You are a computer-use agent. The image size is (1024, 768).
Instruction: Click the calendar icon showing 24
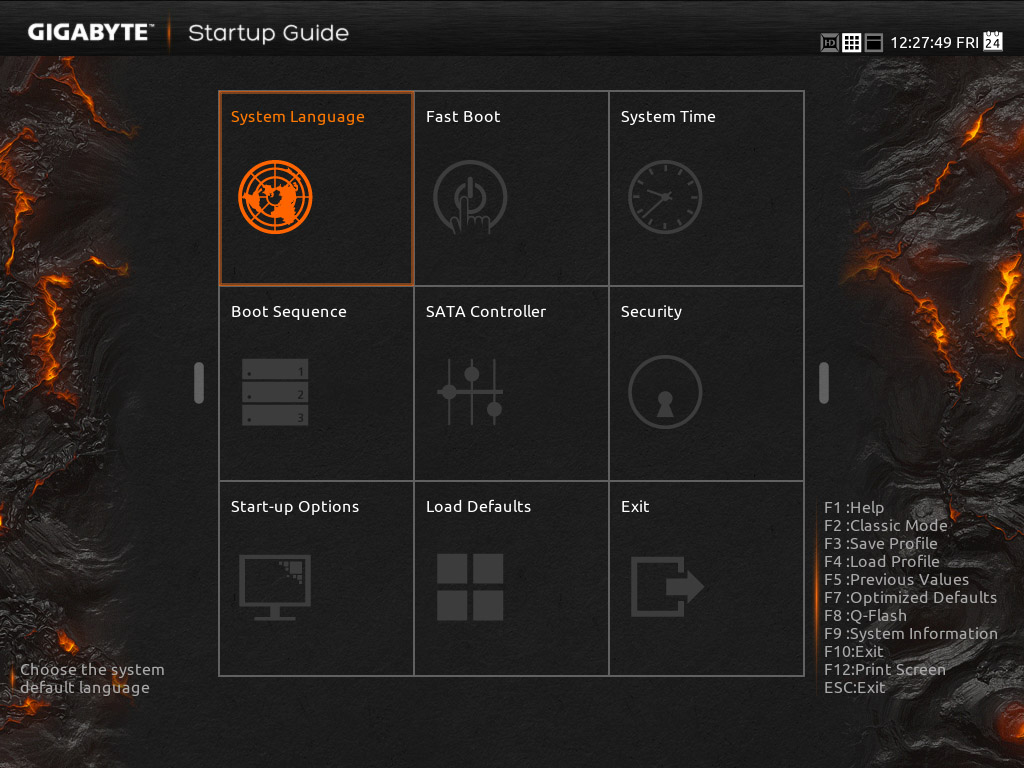(993, 40)
